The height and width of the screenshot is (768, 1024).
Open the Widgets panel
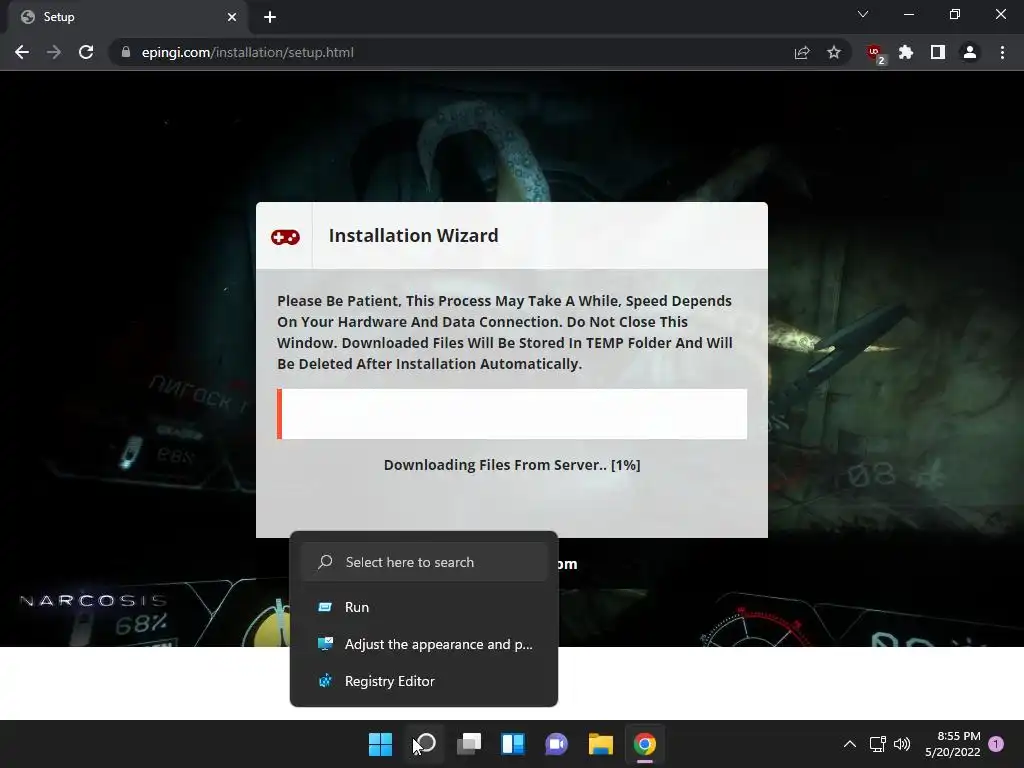pos(513,744)
